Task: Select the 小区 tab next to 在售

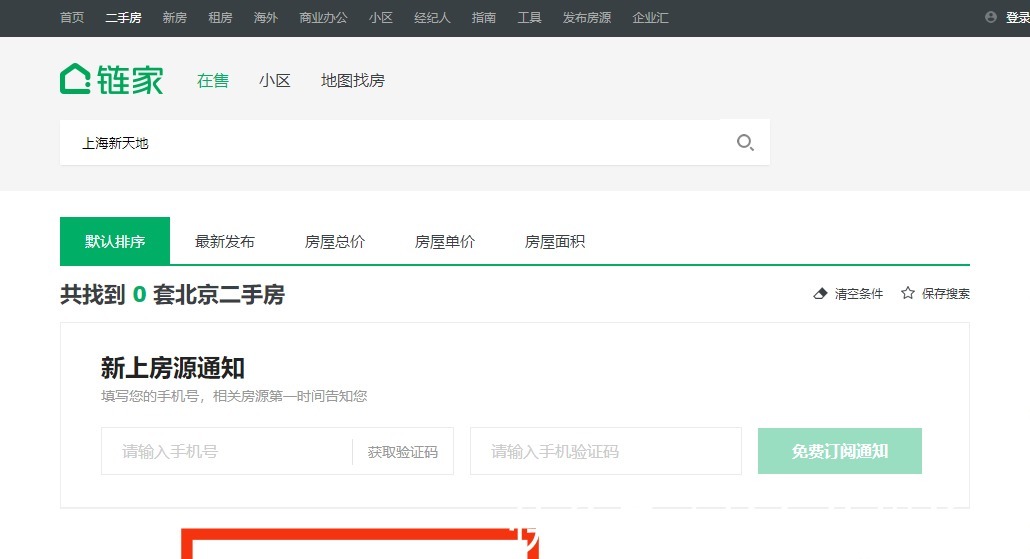Action: coord(275,80)
